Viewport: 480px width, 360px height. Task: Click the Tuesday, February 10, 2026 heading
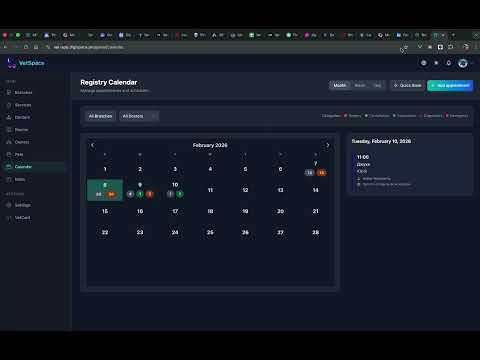coord(381,141)
